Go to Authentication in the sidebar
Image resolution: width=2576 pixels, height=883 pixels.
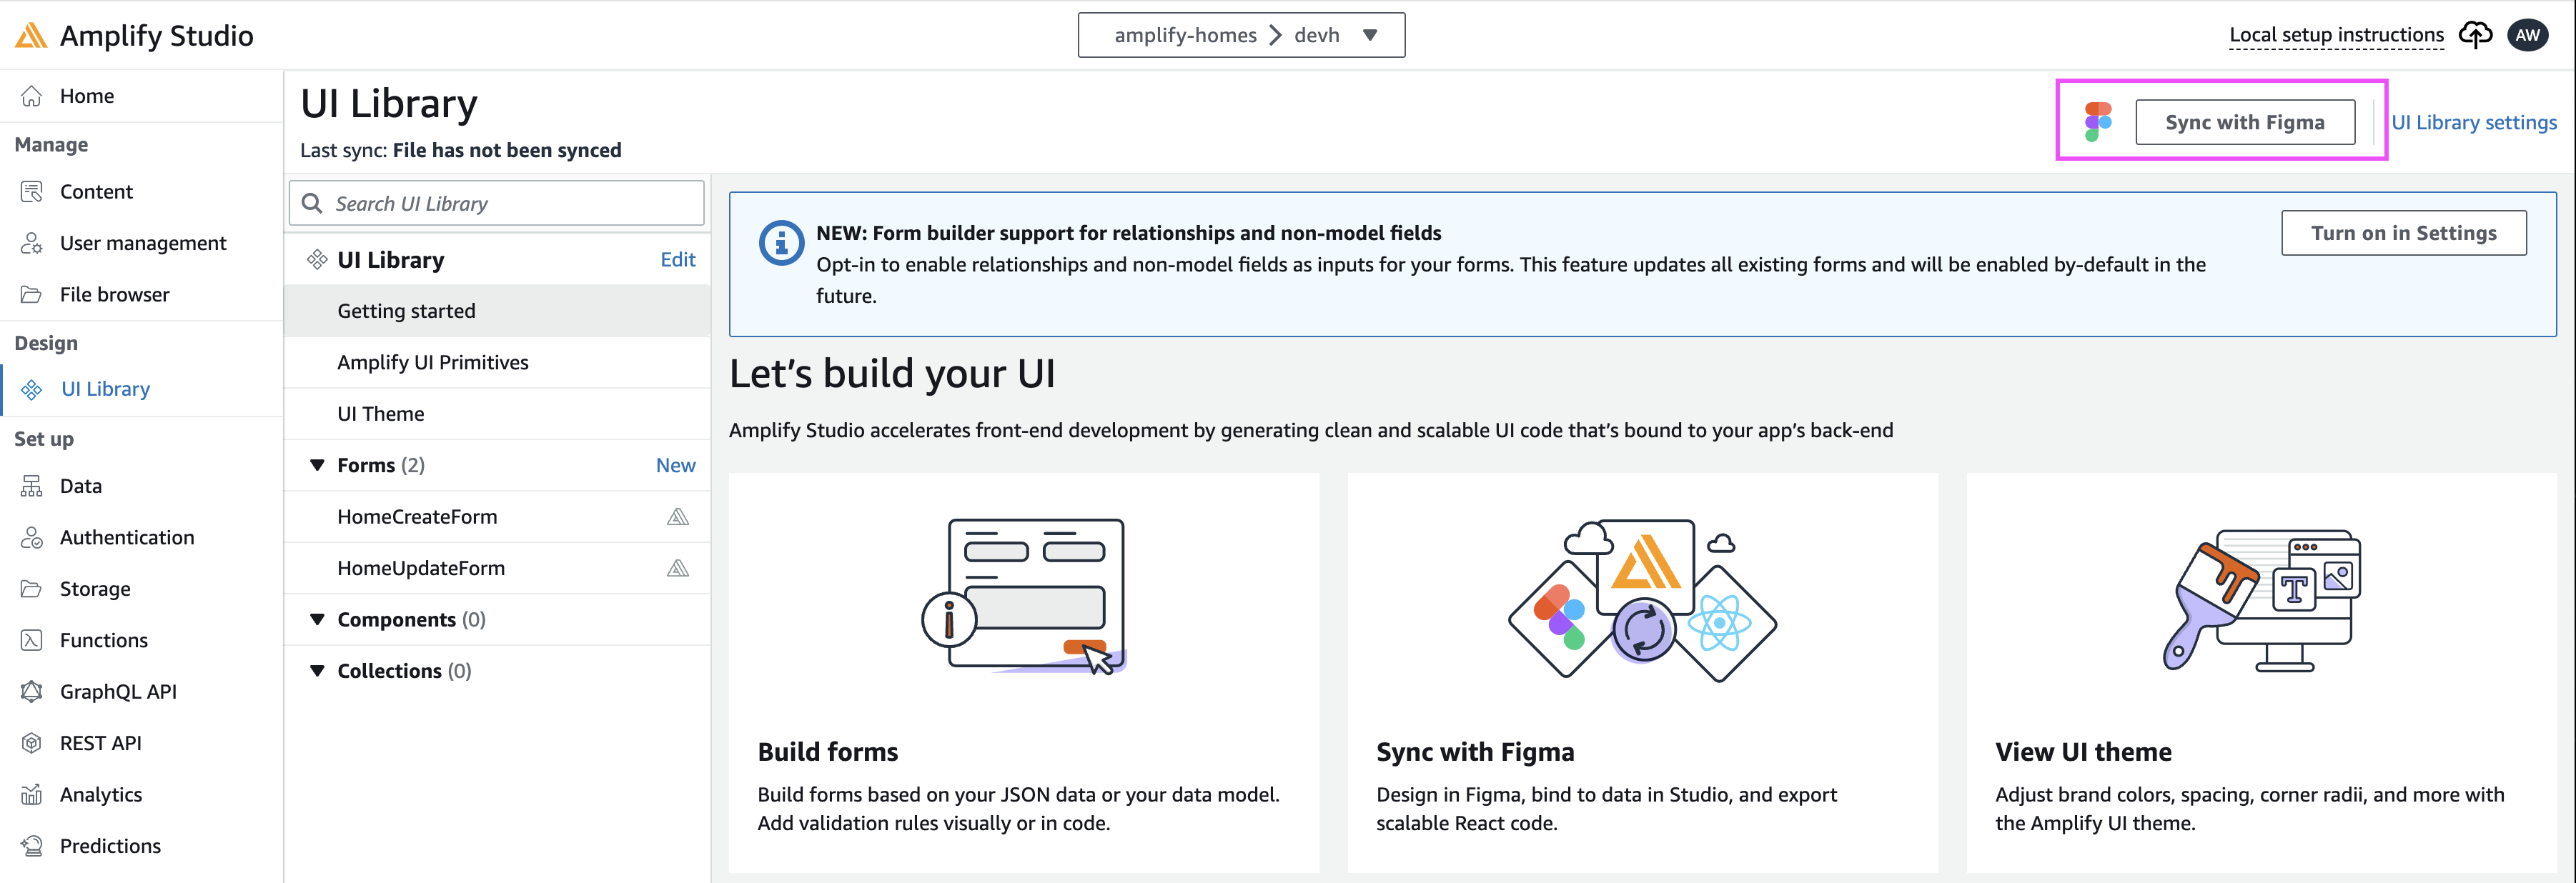coord(126,537)
